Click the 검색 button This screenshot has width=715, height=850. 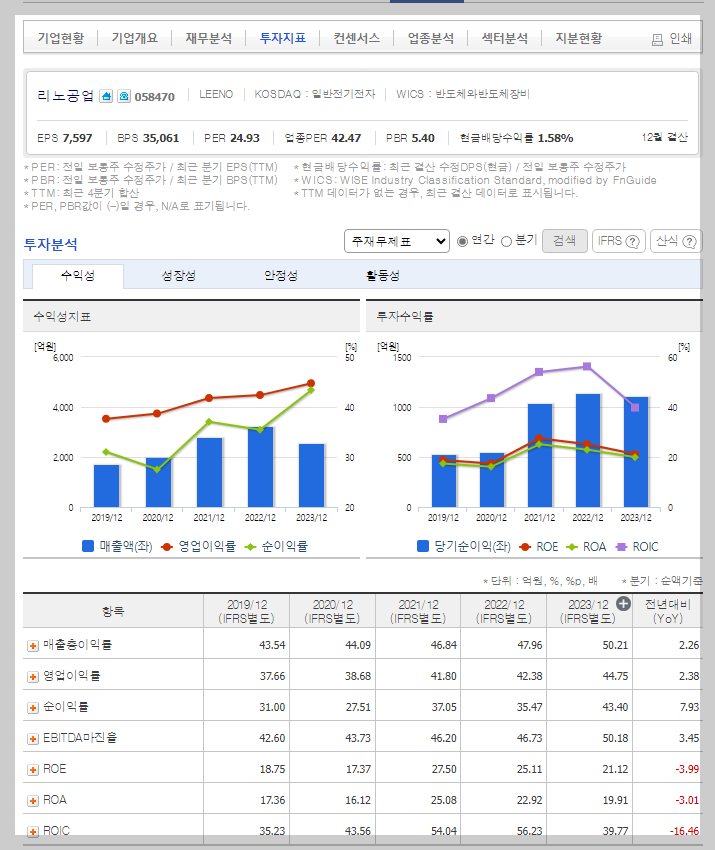coord(564,241)
